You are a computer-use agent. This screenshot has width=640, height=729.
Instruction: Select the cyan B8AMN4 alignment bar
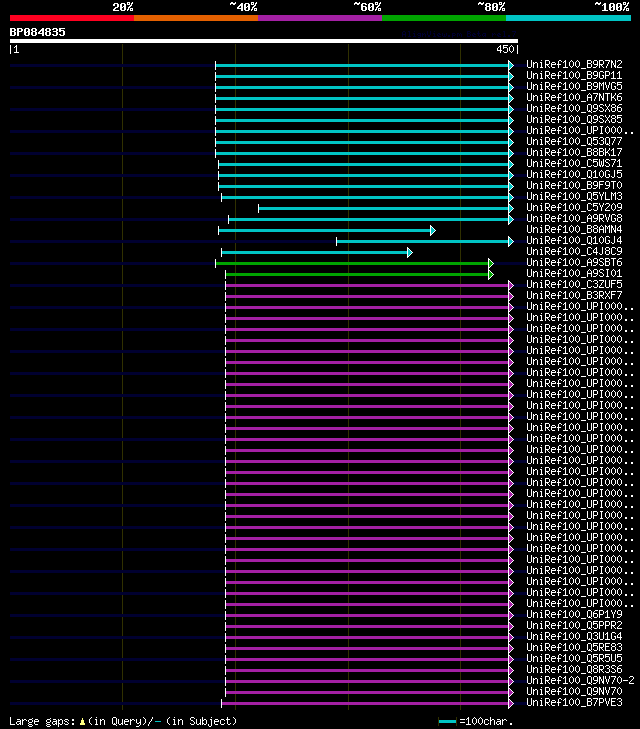pos(327,230)
